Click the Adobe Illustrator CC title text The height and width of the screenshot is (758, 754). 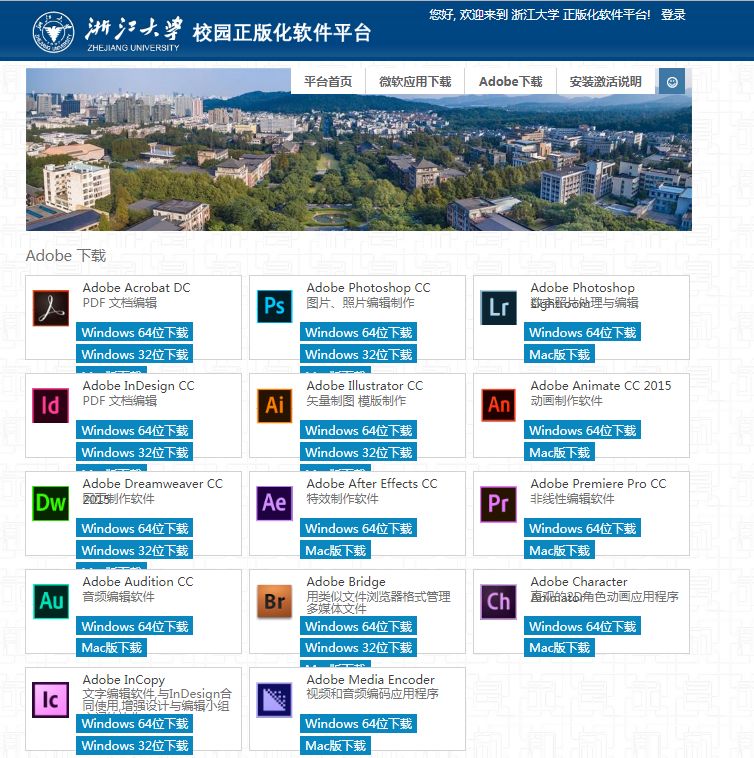click(365, 386)
